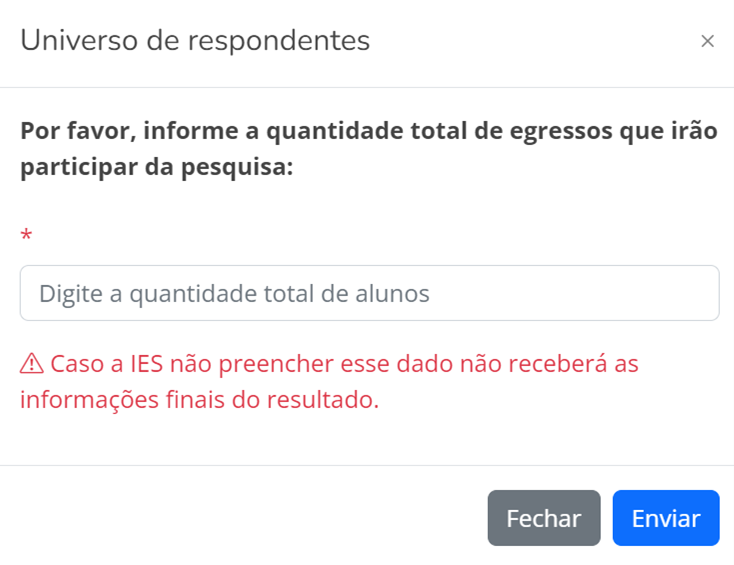Submit with the blue Enviar button
This screenshot has width=734, height=565.
tap(666, 518)
